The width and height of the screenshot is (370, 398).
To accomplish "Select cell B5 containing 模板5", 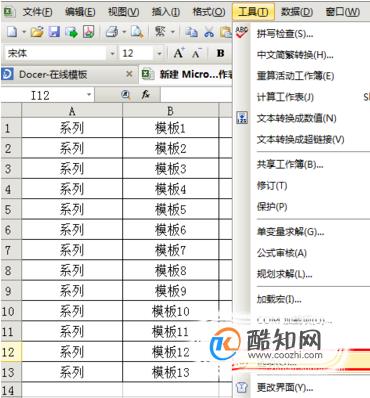I will (170, 209).
